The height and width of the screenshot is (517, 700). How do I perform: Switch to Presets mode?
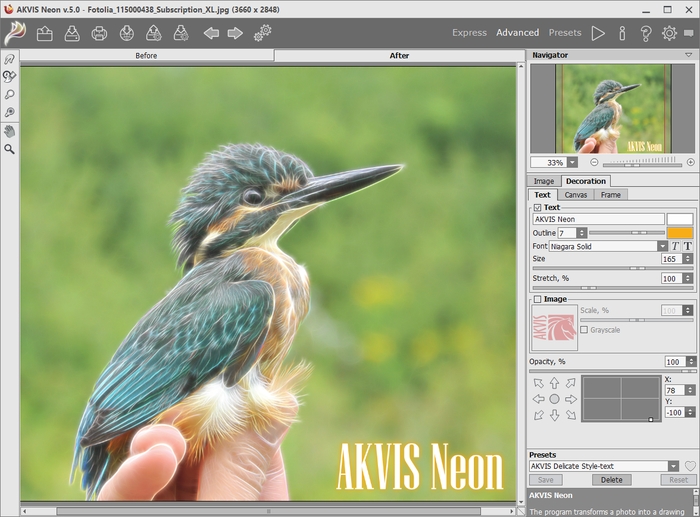[x=565, y=33]
